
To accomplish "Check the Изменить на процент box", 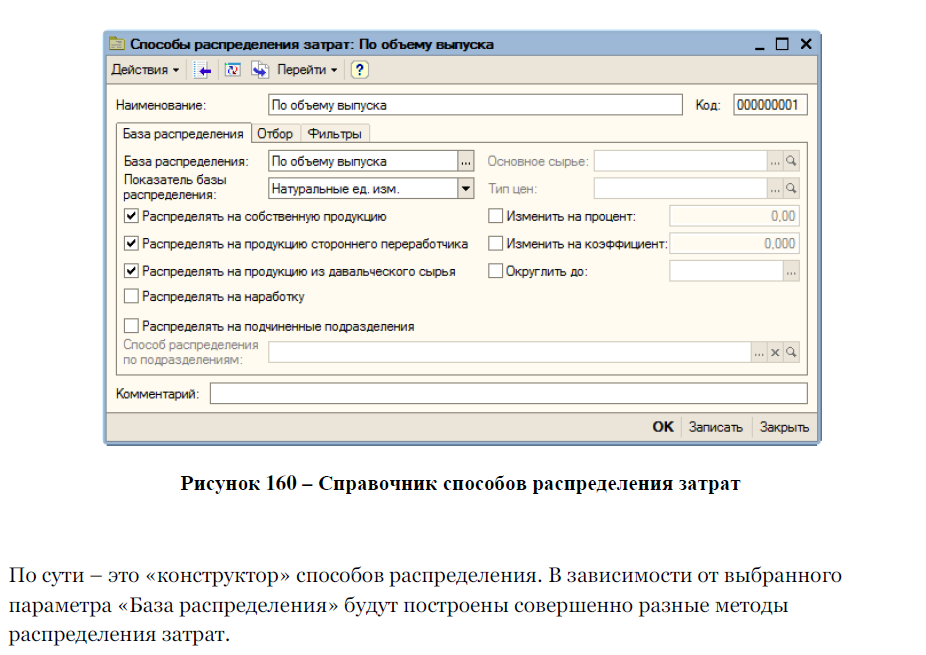I will tap(495, 216).
